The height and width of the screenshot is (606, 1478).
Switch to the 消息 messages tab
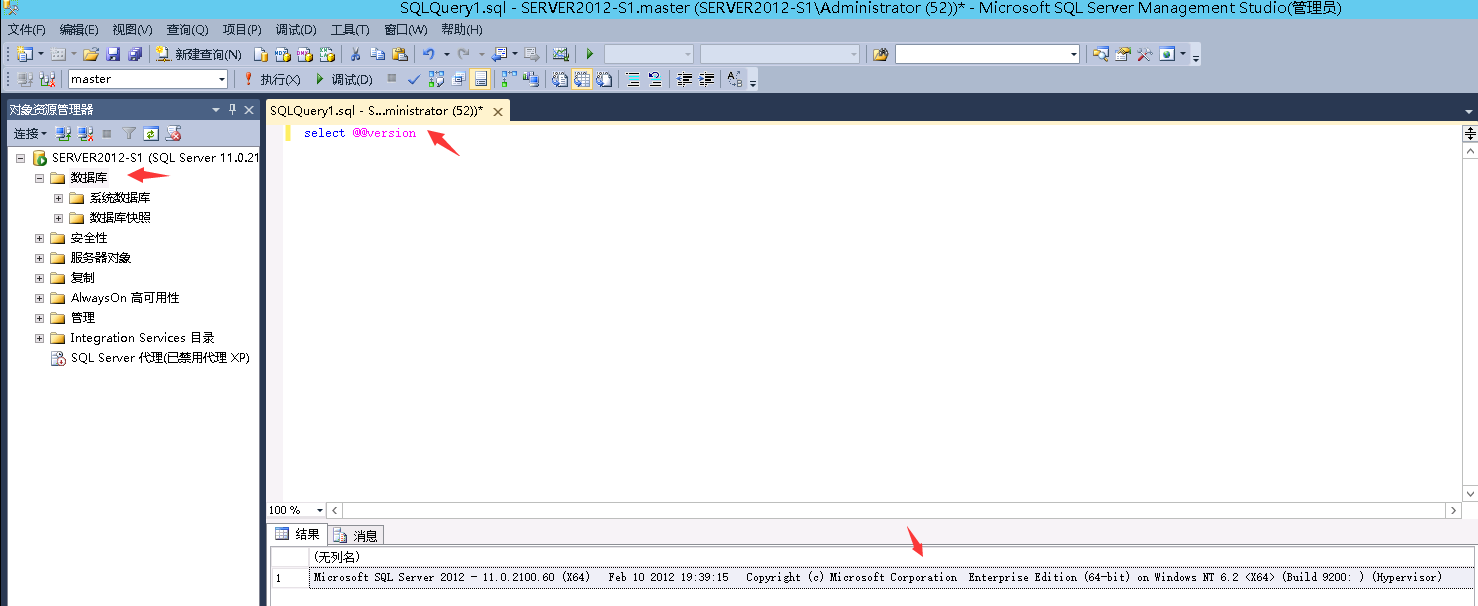tap(355, 536)
